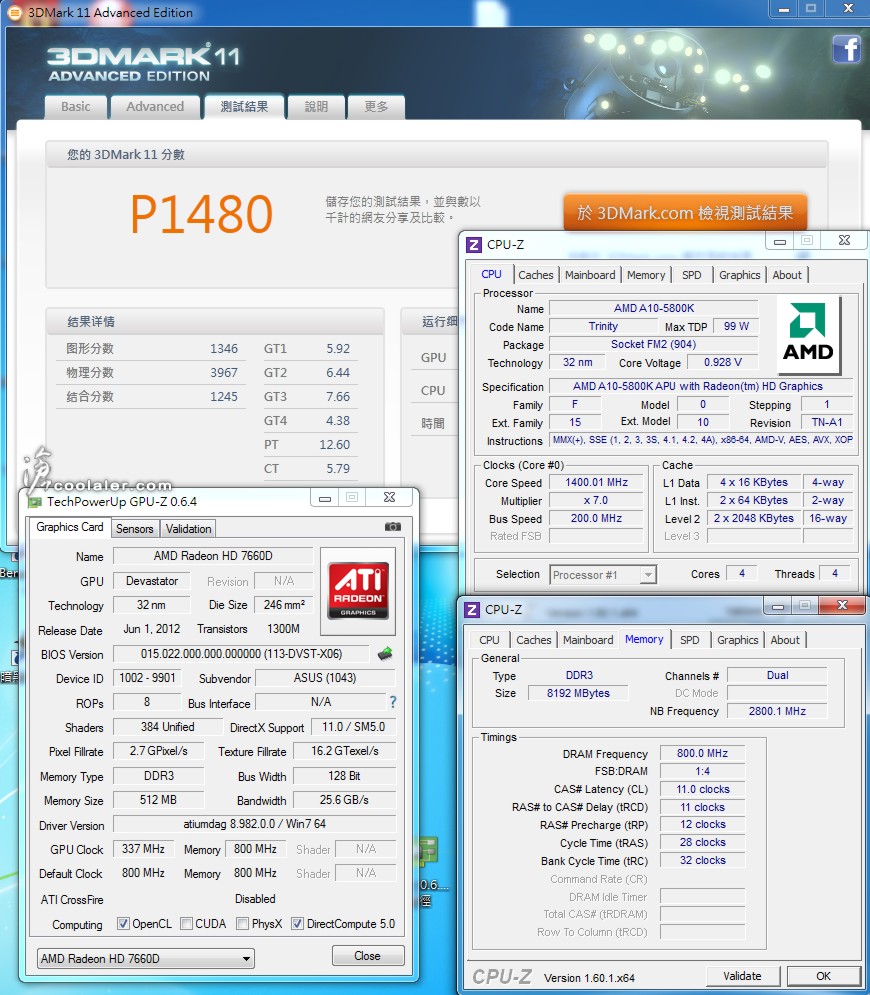Click the 3DMark 11 title bar app icon
The height and width of the screenshot is (995, 870).
pyautogui.click(x=14, y=12)
